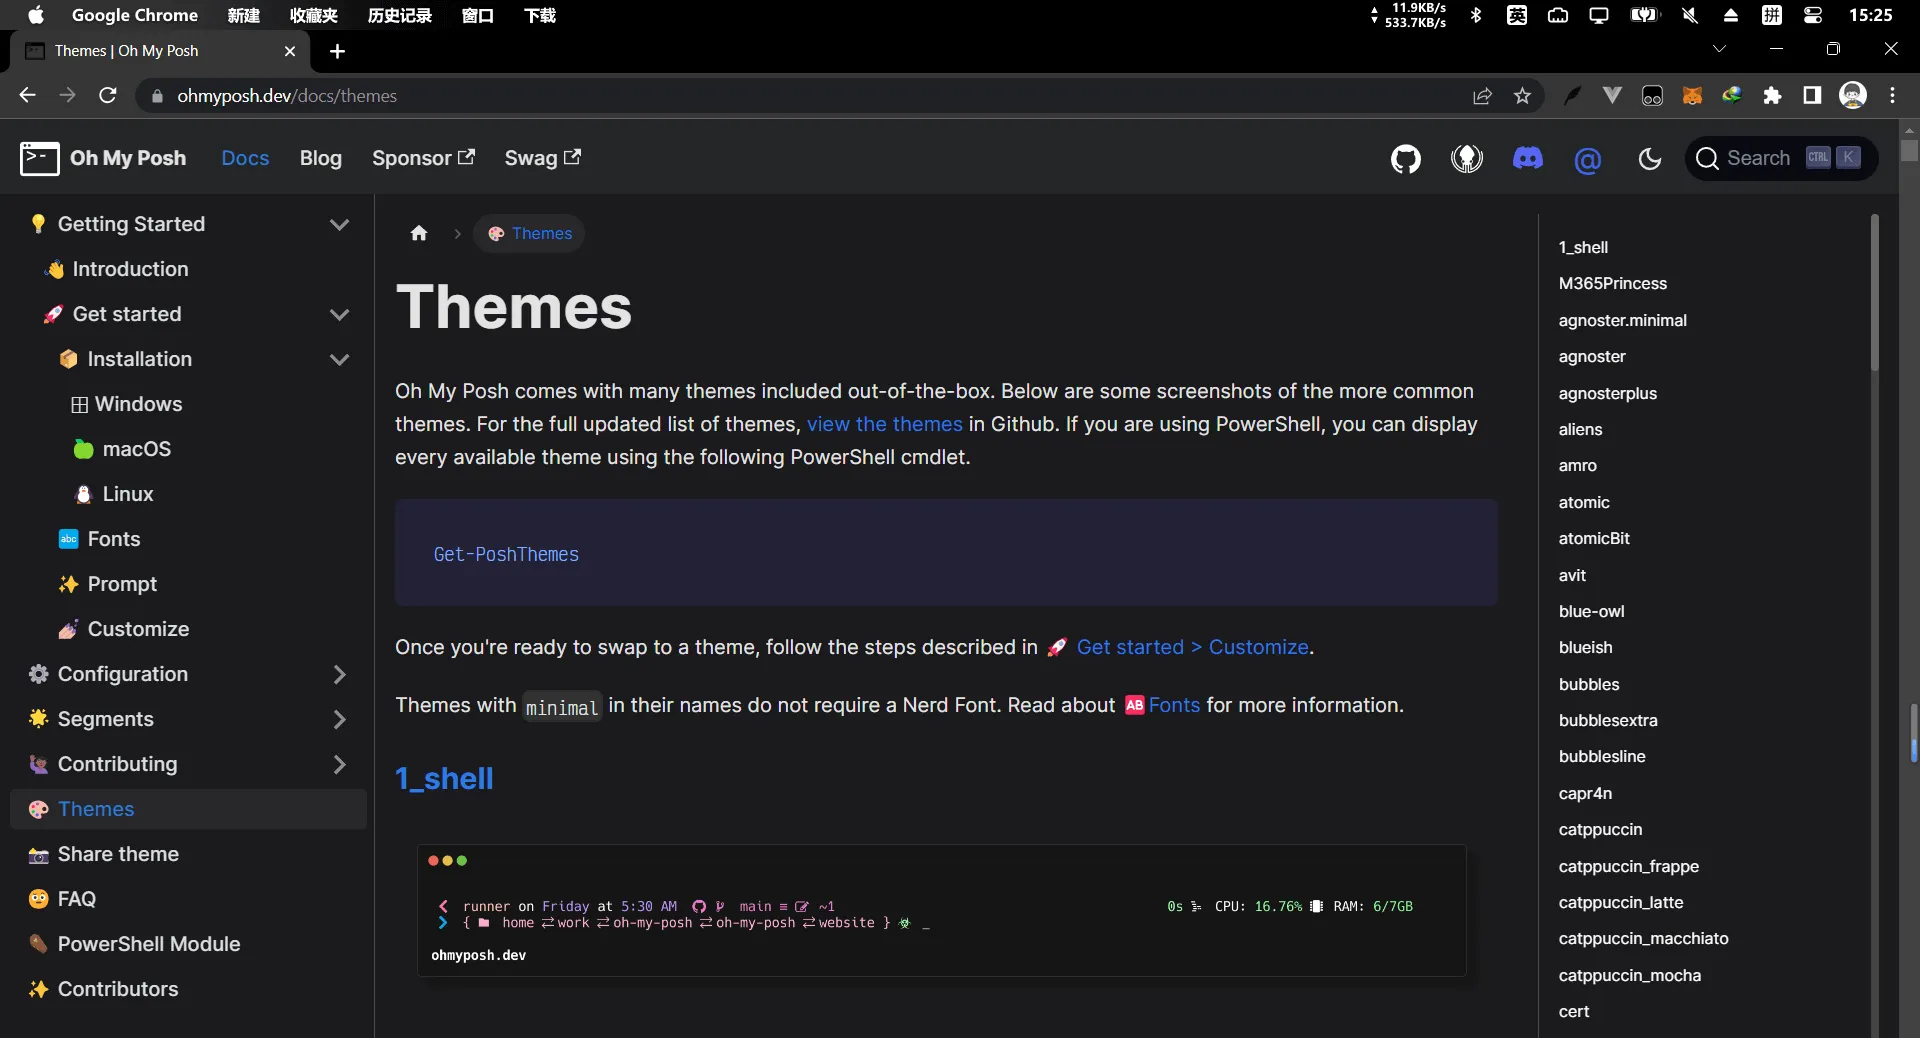Click the Apple menu icon
Screen dimensions: 1920x1038
coord(35,15)
